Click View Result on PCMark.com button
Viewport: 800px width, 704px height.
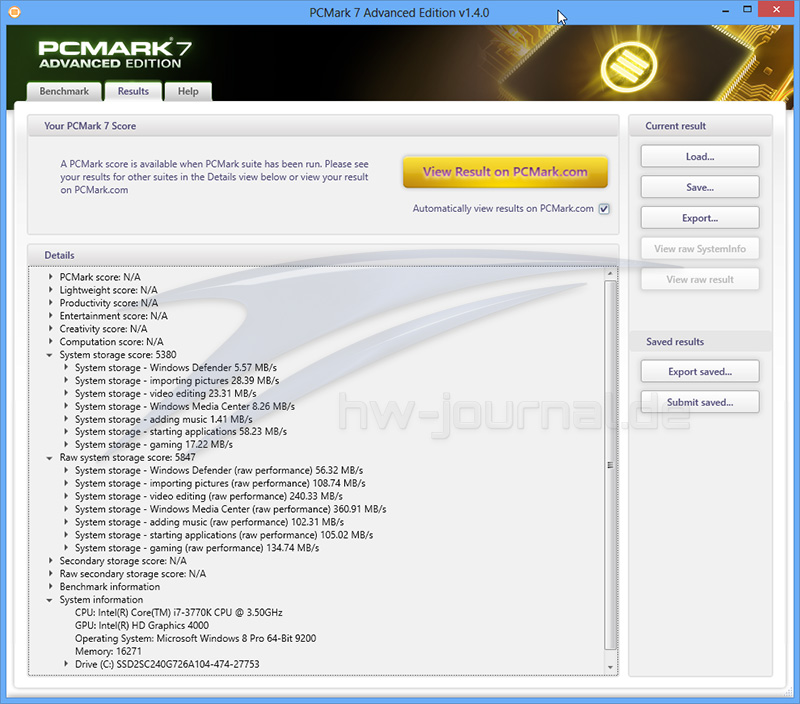[x=505, y=172]
